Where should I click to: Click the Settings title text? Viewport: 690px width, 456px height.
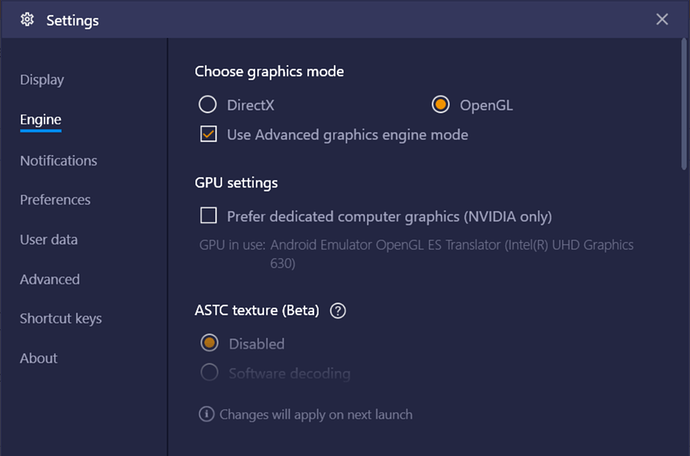[72, 19]
